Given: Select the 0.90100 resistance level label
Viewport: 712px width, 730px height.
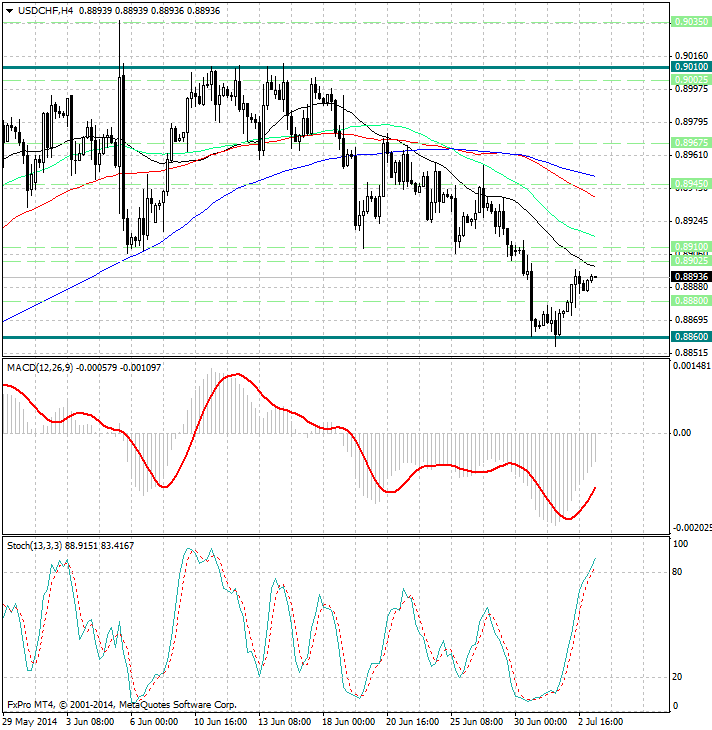Looking at the screenshot, I should [691, 67].
